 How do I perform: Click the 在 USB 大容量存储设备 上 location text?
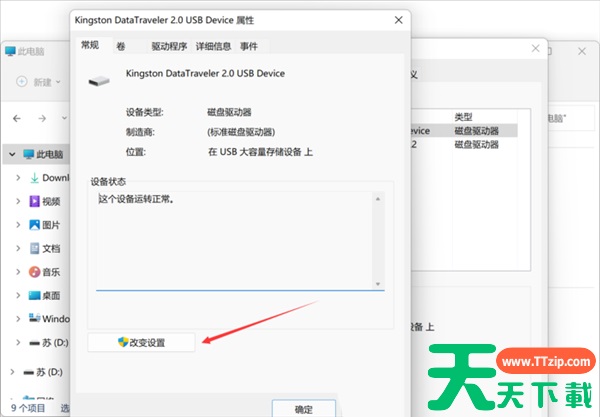click(260, 152)
